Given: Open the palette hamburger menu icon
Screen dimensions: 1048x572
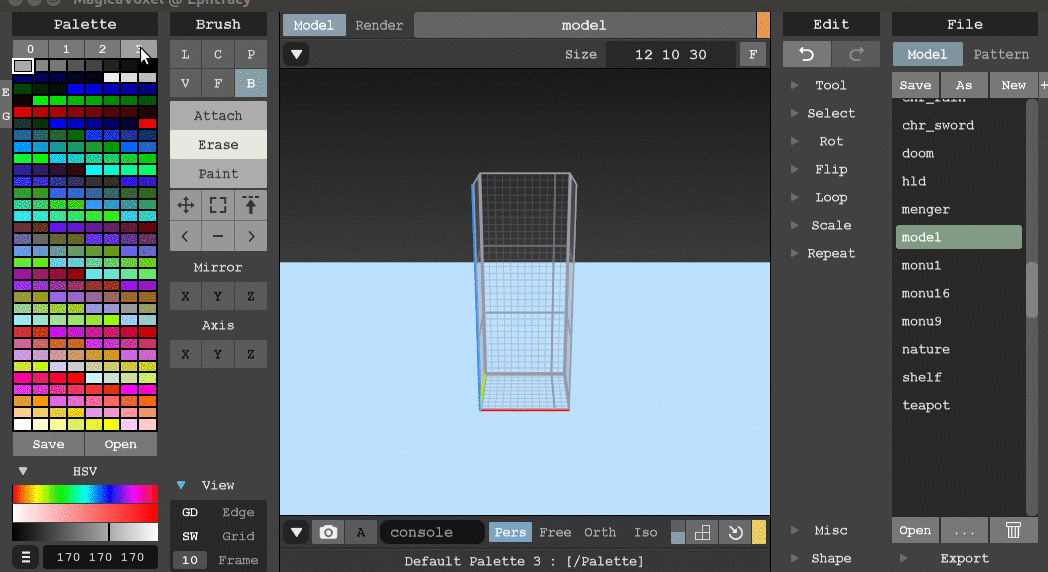Looking at the screenshot, I should (26, 557).
